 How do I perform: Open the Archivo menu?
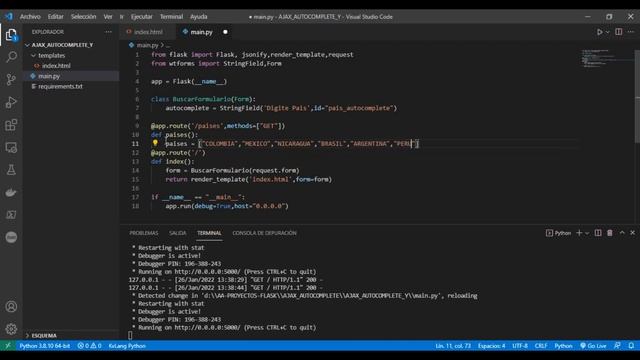click(30, 17)
